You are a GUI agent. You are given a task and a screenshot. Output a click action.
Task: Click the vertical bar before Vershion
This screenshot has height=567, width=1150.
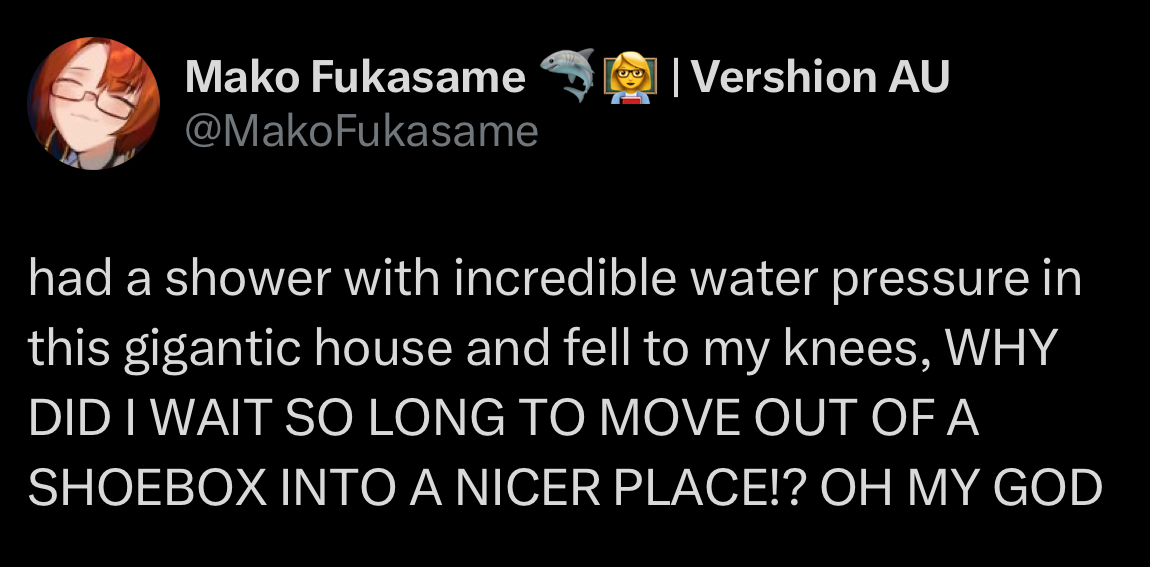click(676, 78)
